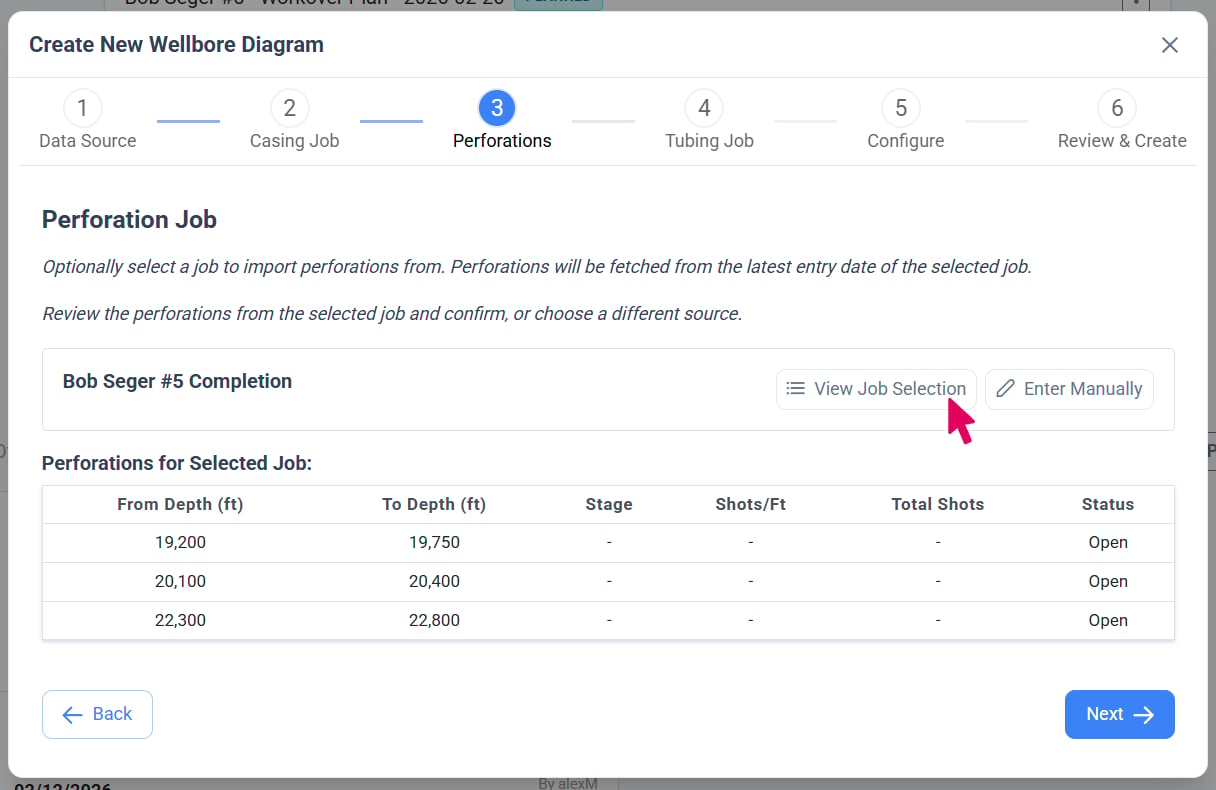
Task: Click the Shots/Ft column header
Action: [751, 504]
